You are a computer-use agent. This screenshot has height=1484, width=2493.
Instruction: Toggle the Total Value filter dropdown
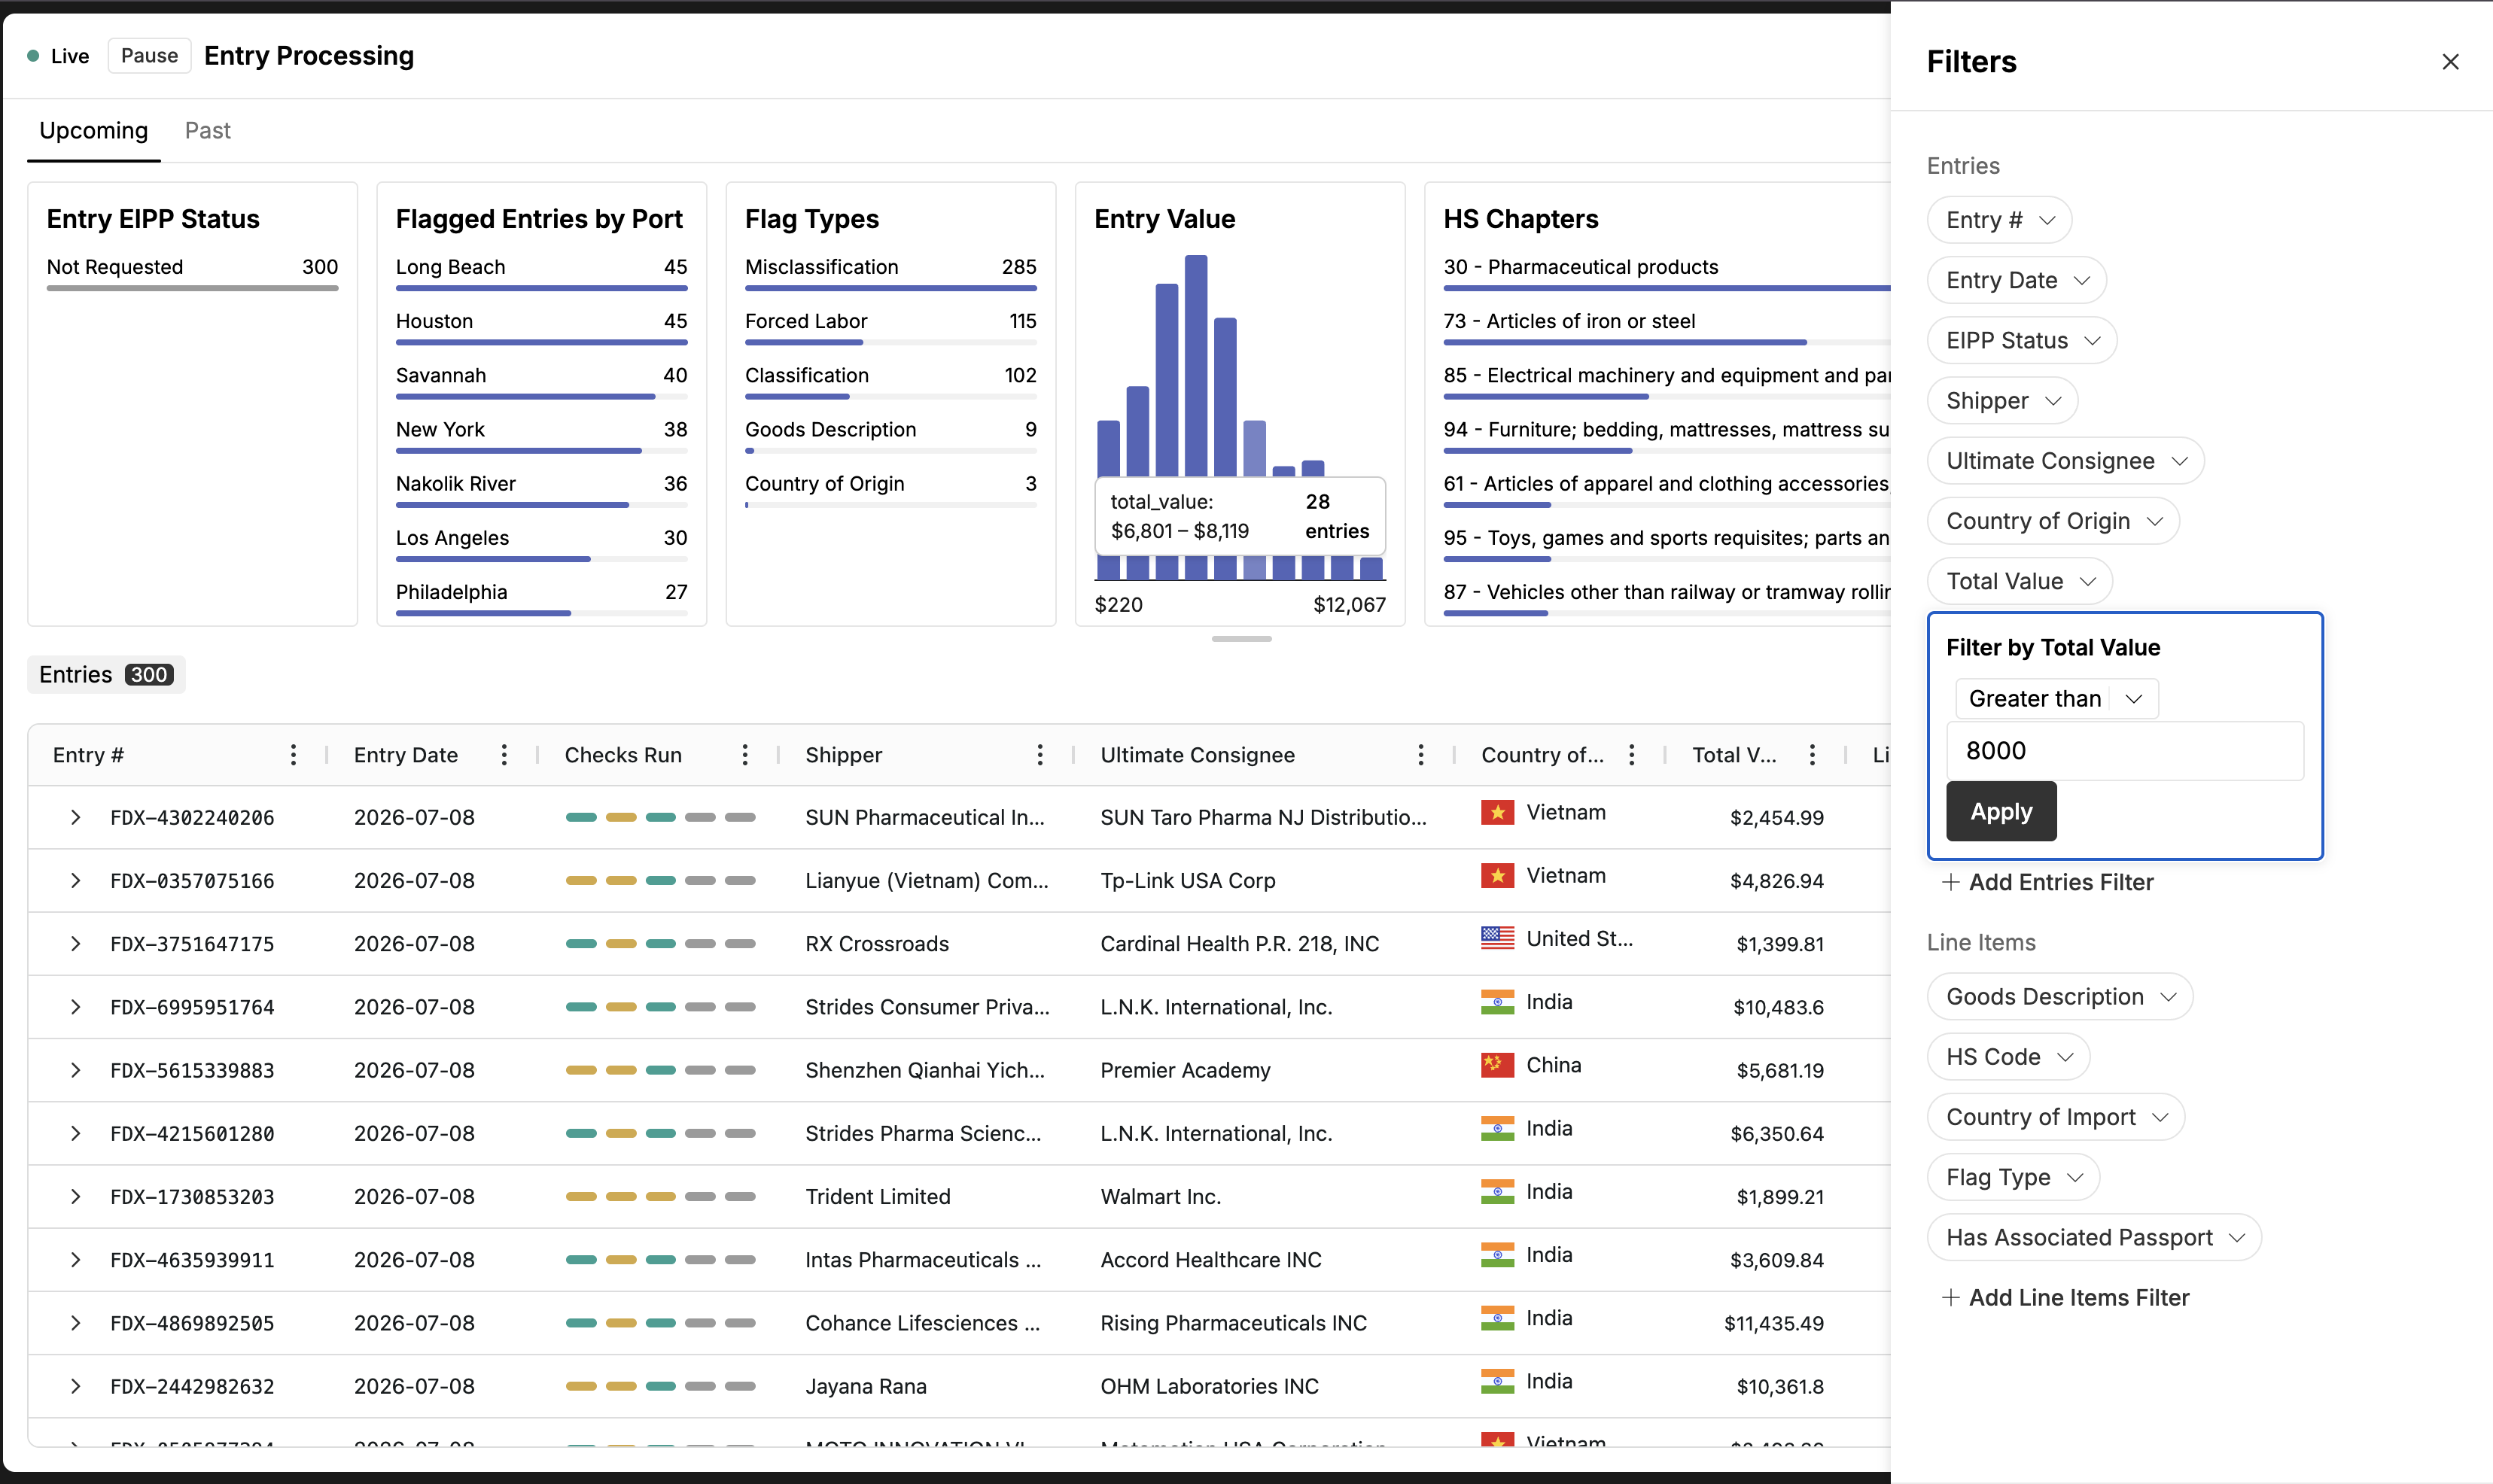(2020, 581)
